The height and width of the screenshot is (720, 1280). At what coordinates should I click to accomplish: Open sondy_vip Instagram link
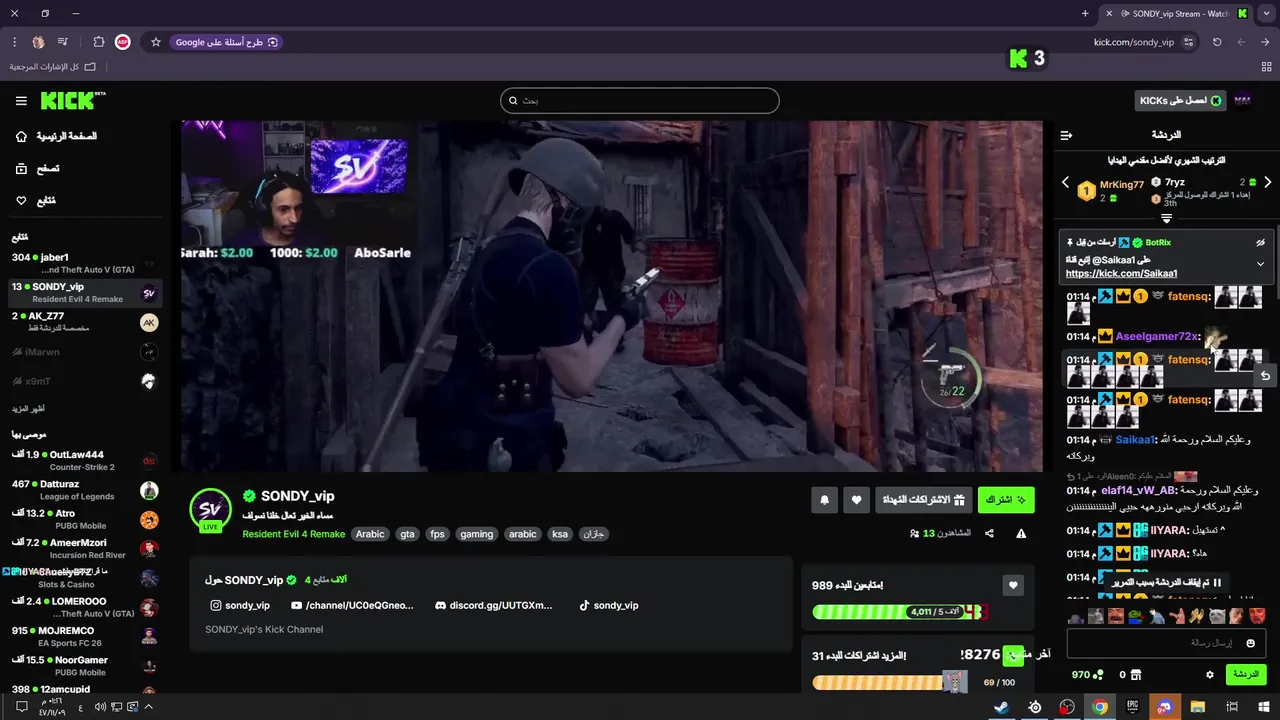pyautogui.click(x=240, y=605)
